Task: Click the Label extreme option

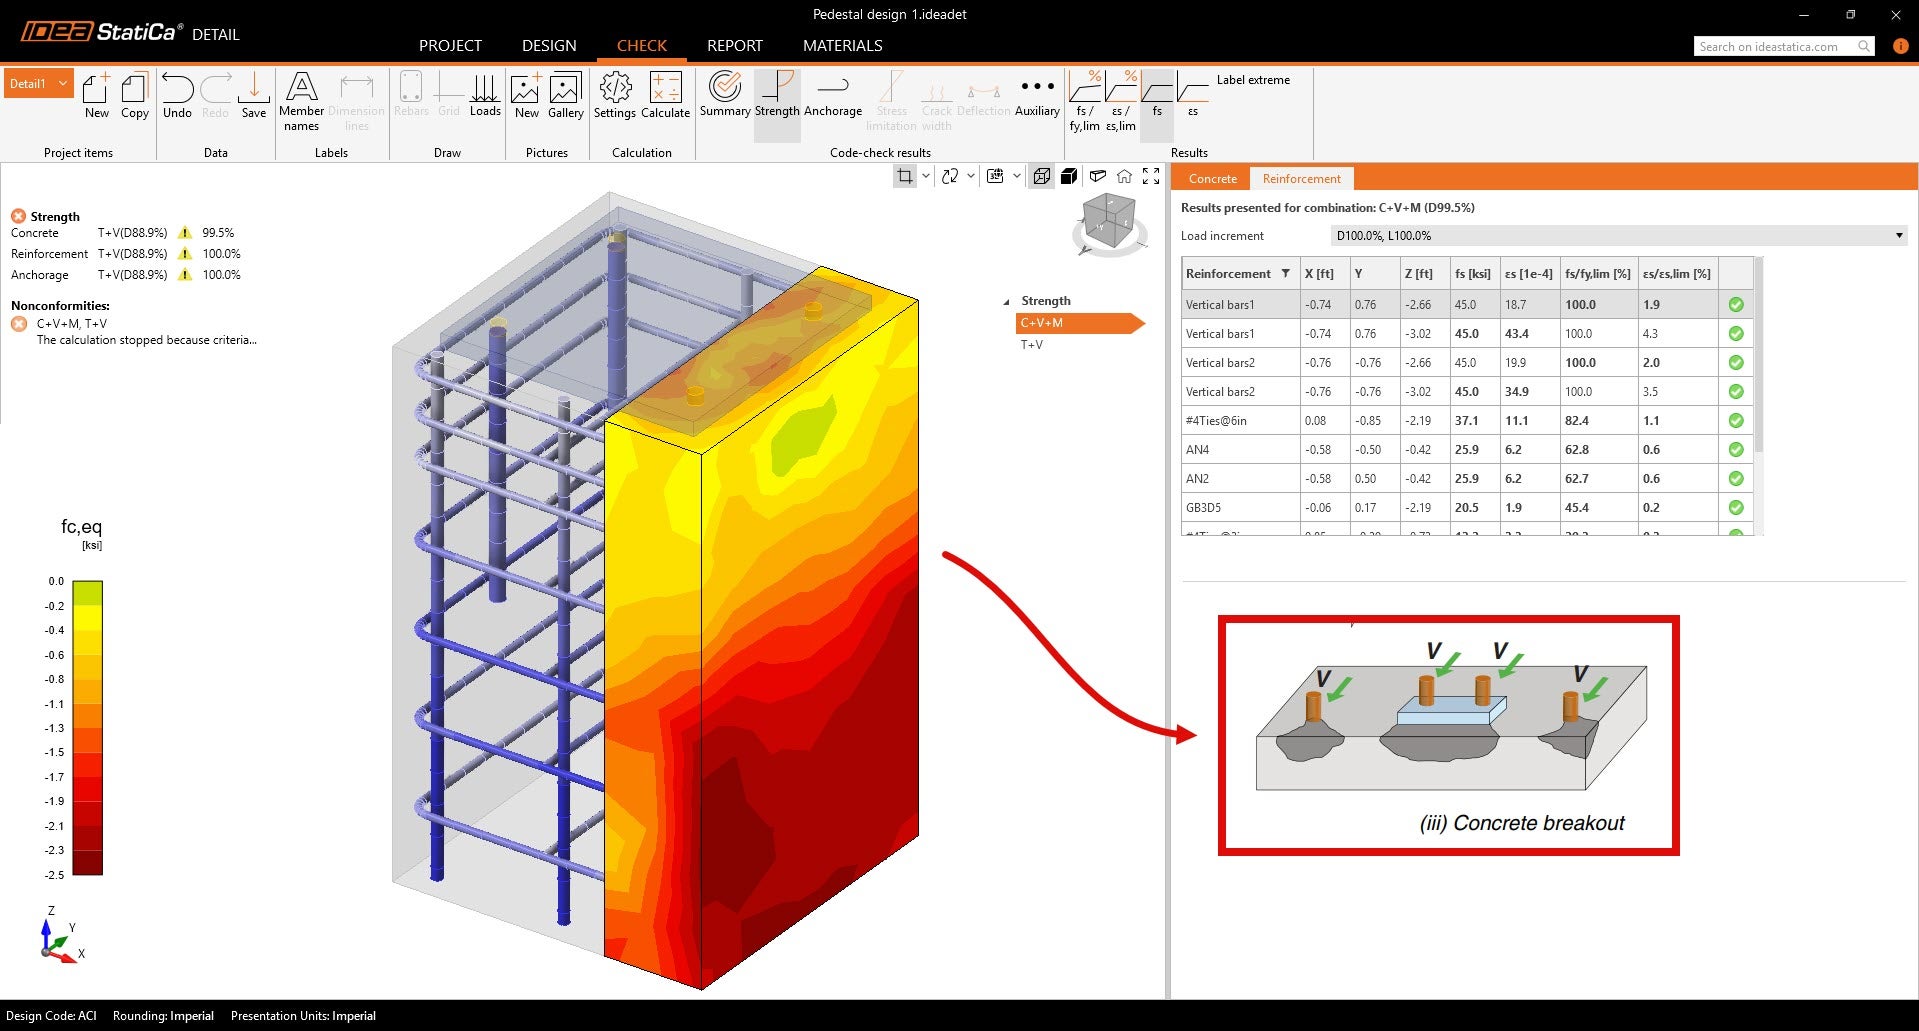Action: point(1252,80)
